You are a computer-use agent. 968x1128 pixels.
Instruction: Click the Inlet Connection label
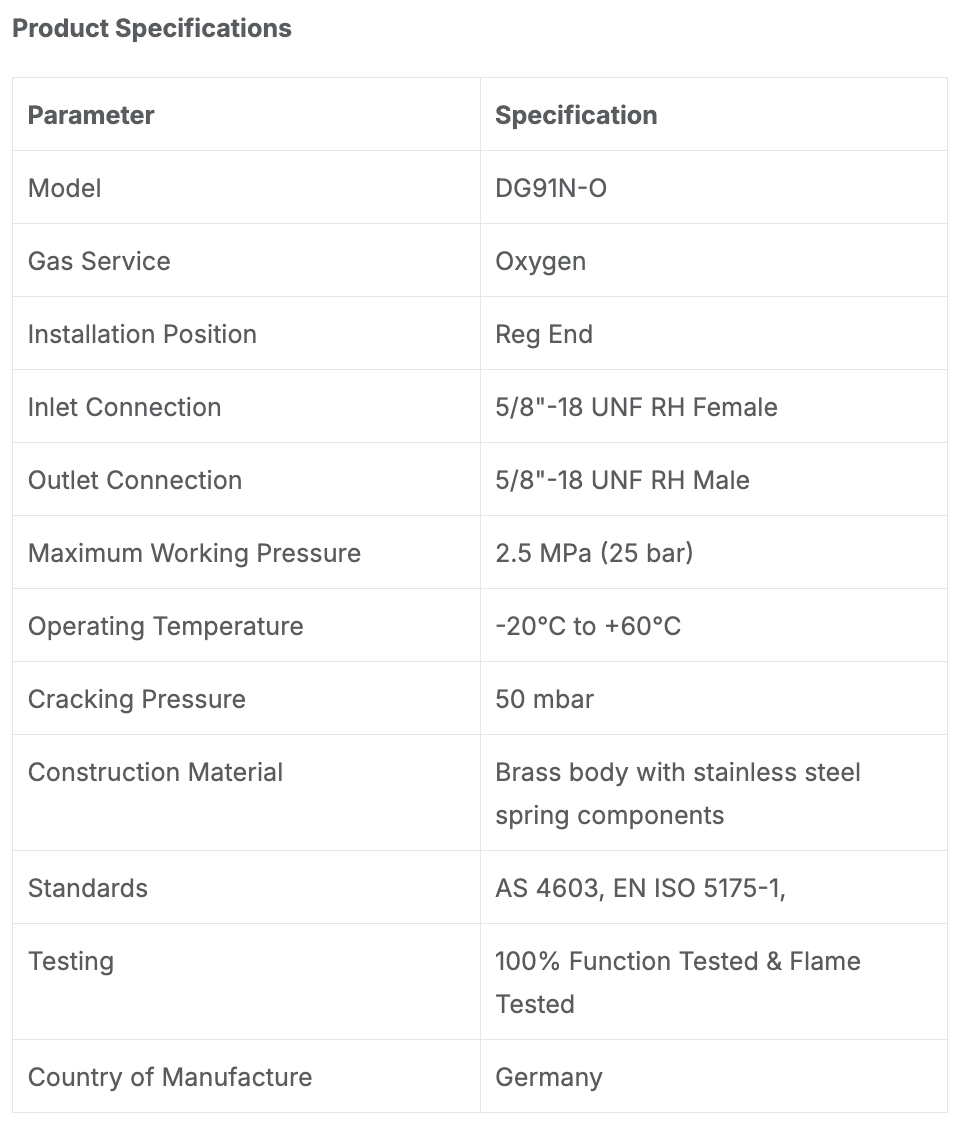(124, 407)
